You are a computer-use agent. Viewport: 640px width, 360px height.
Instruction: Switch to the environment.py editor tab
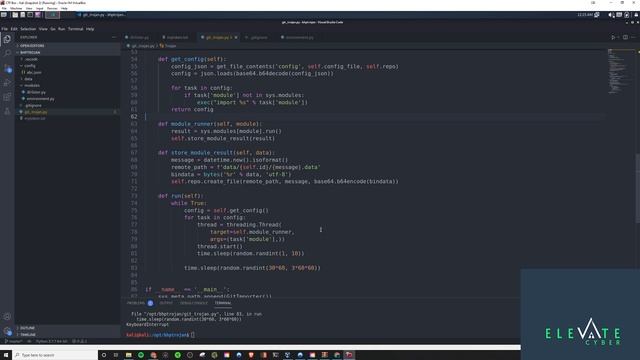(299, 38)
